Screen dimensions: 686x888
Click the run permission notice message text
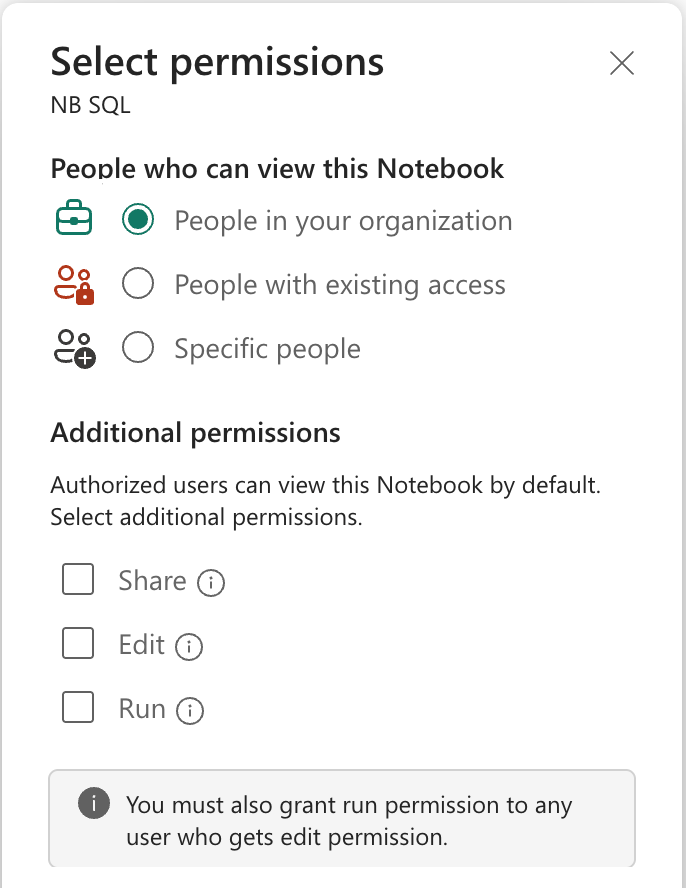click(x=348, y=820)
